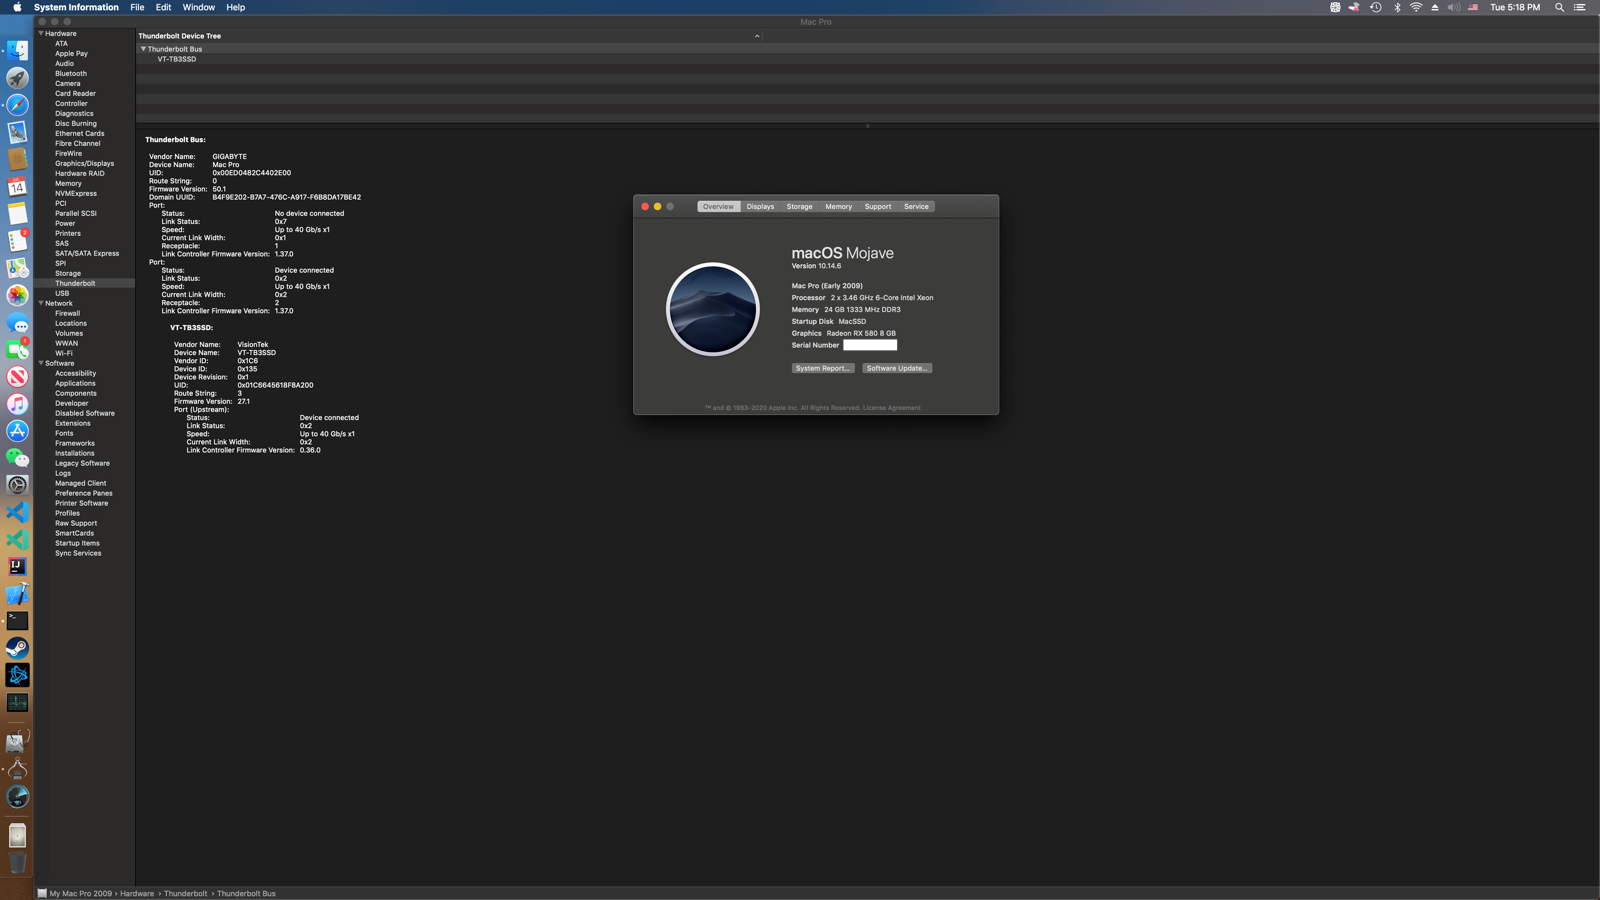
Task: Open Finder from the dock
Action: [x=17, y=50]
